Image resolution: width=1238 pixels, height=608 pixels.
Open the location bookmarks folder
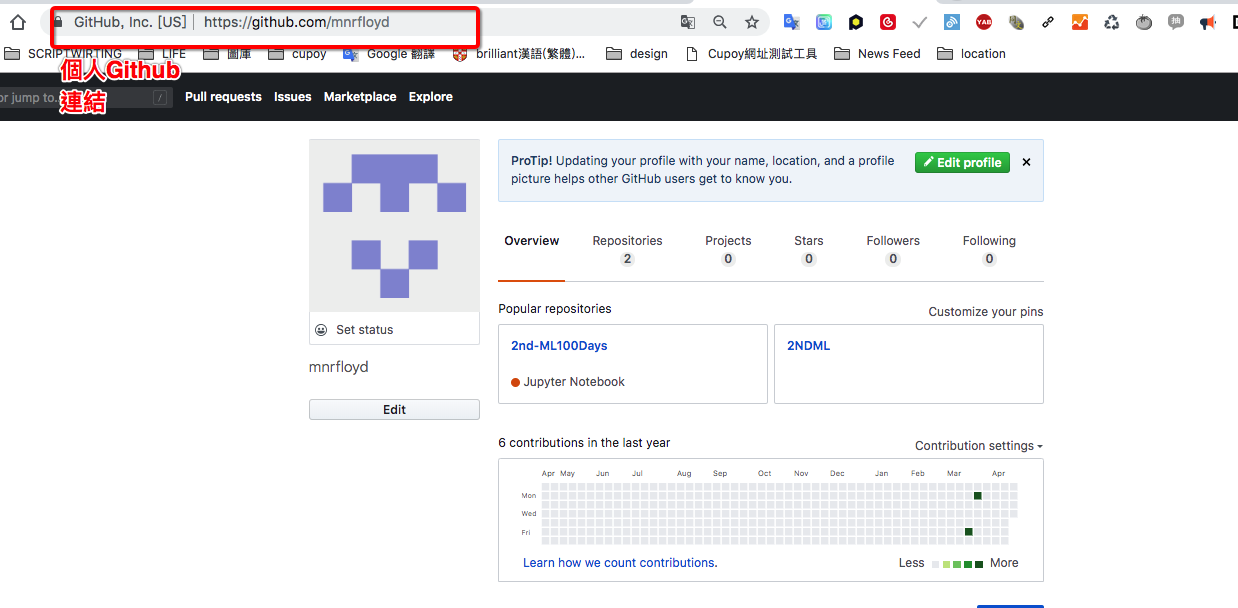point(971,54)
